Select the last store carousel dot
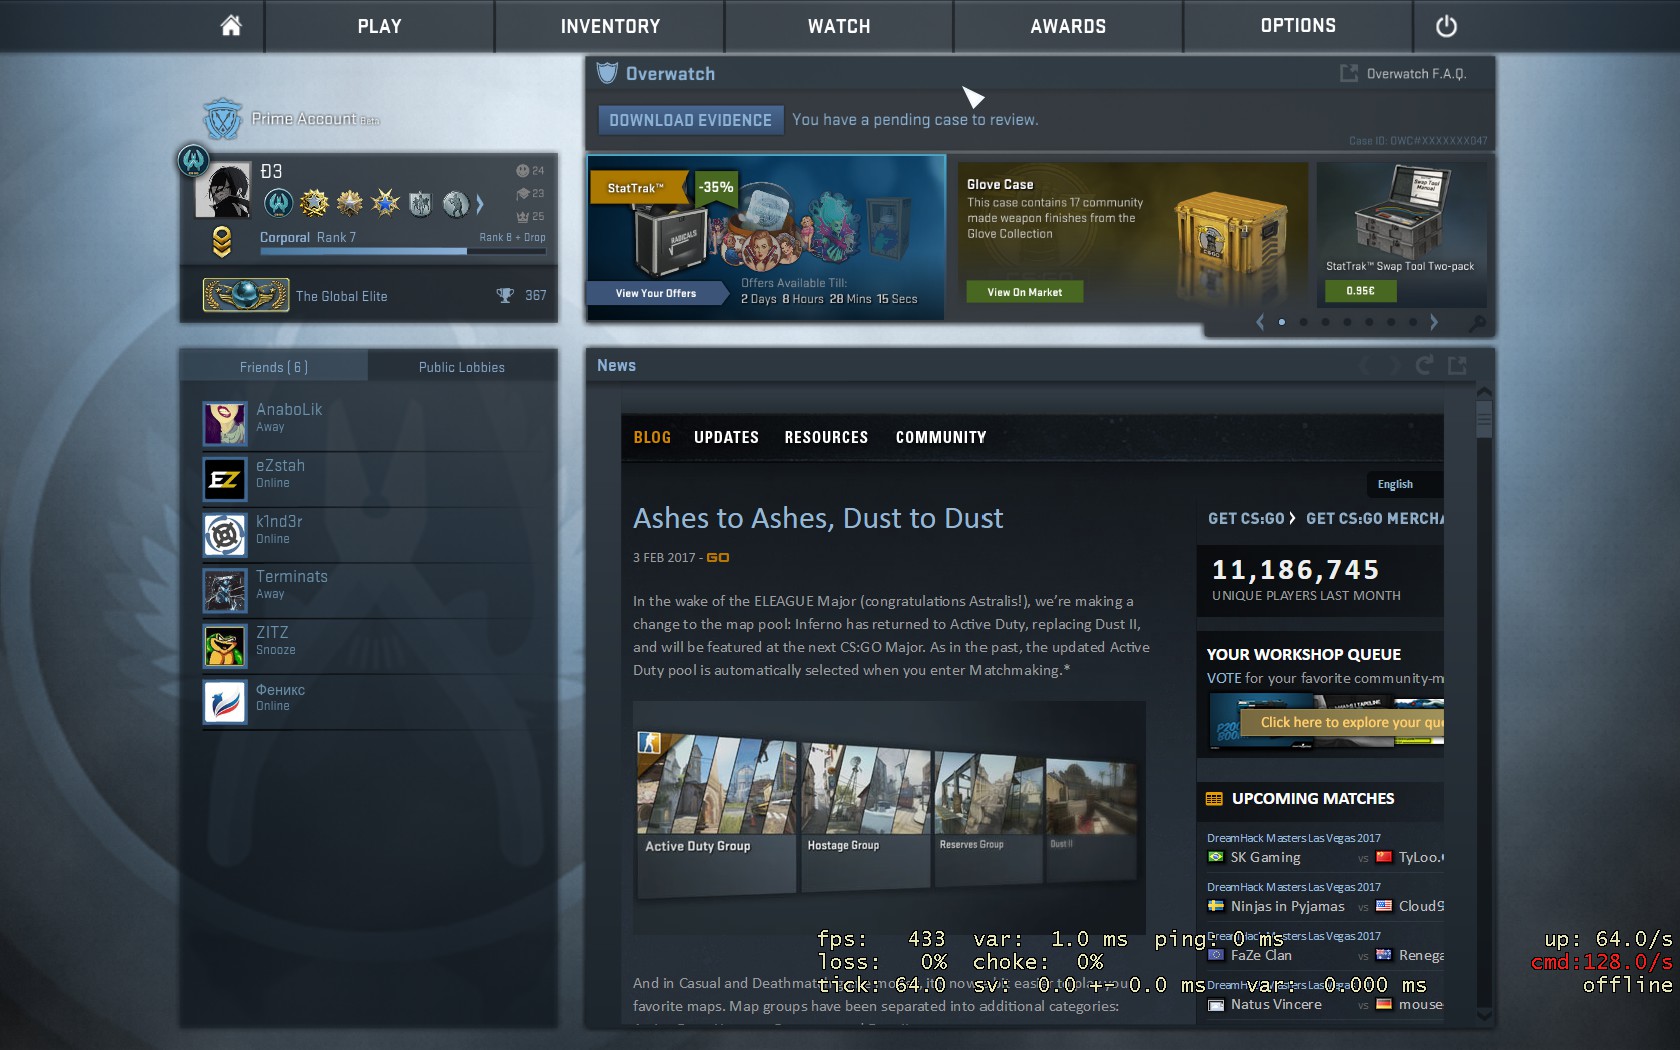Image resolution: width=1680 pixels, height=1050 pixels. pos(1413,322)
